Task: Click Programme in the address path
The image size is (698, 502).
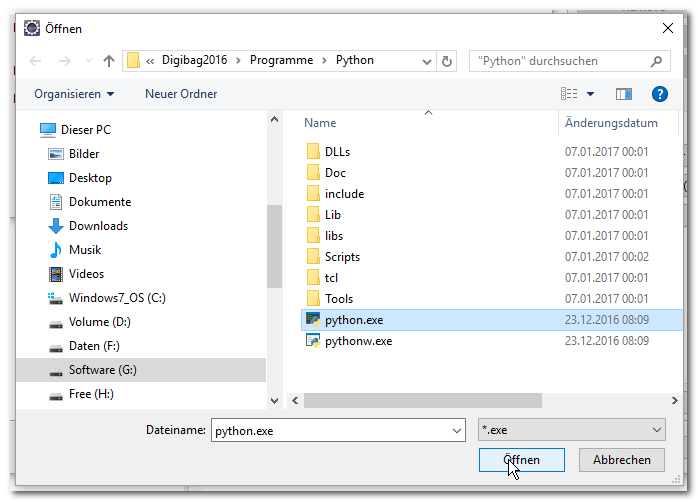Action: pyautogui.click(x=281, y=60)
